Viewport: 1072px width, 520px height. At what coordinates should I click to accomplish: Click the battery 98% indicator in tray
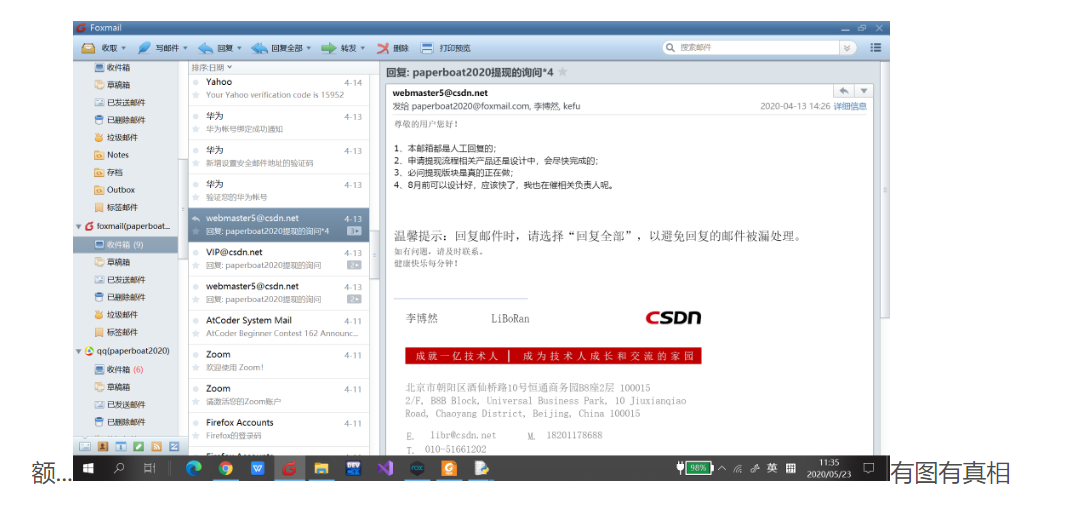[699, 468]
